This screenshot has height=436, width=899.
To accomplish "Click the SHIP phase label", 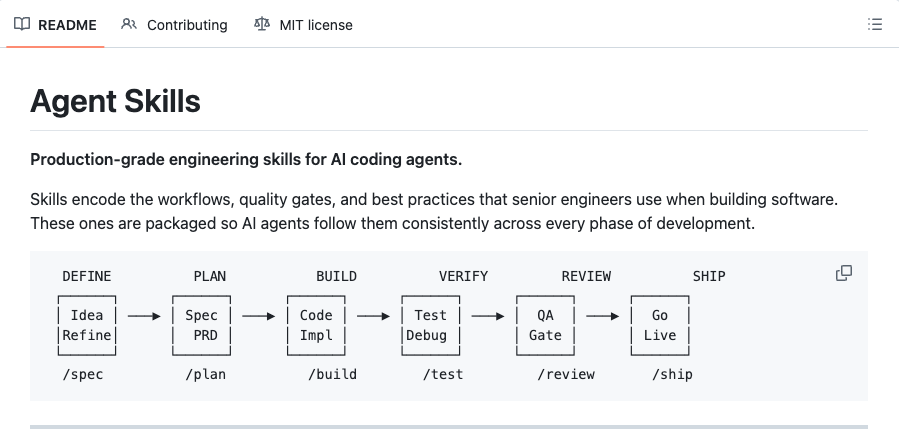I will pos(709,277).
